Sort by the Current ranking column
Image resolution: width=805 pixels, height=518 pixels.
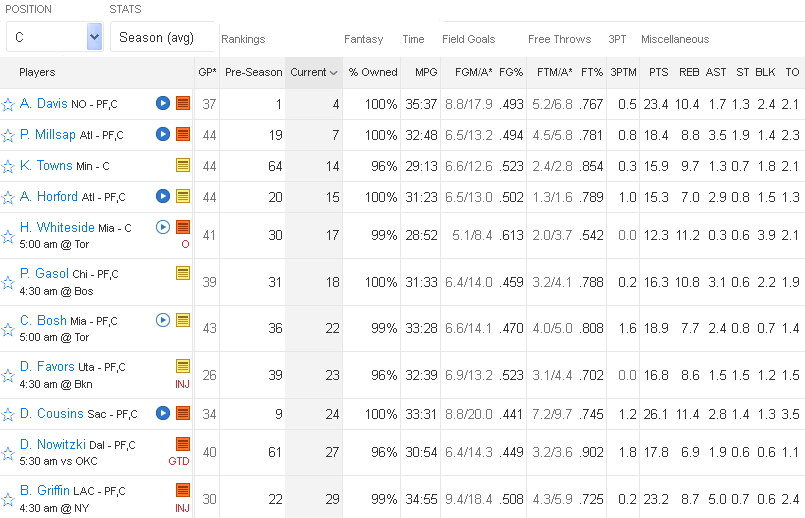pyautogui.click(x=313, y=72)
